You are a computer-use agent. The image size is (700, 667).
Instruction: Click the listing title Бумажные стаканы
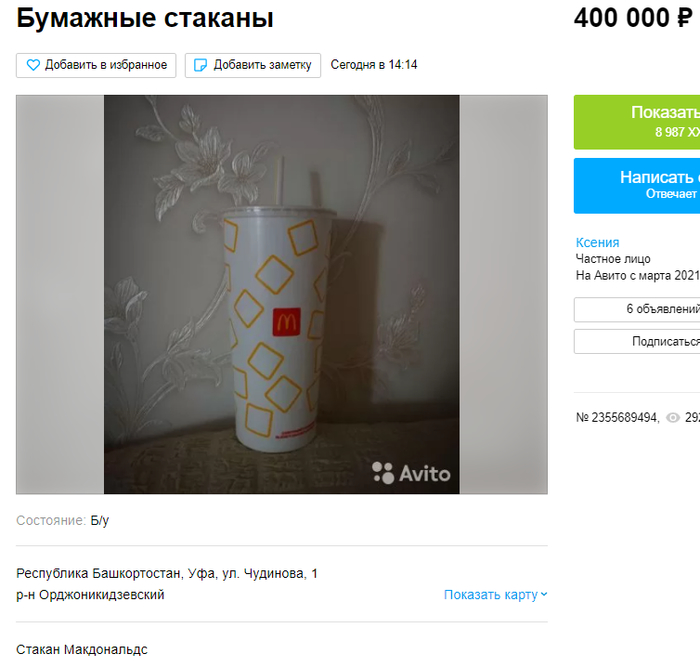(x=145, y=18)
